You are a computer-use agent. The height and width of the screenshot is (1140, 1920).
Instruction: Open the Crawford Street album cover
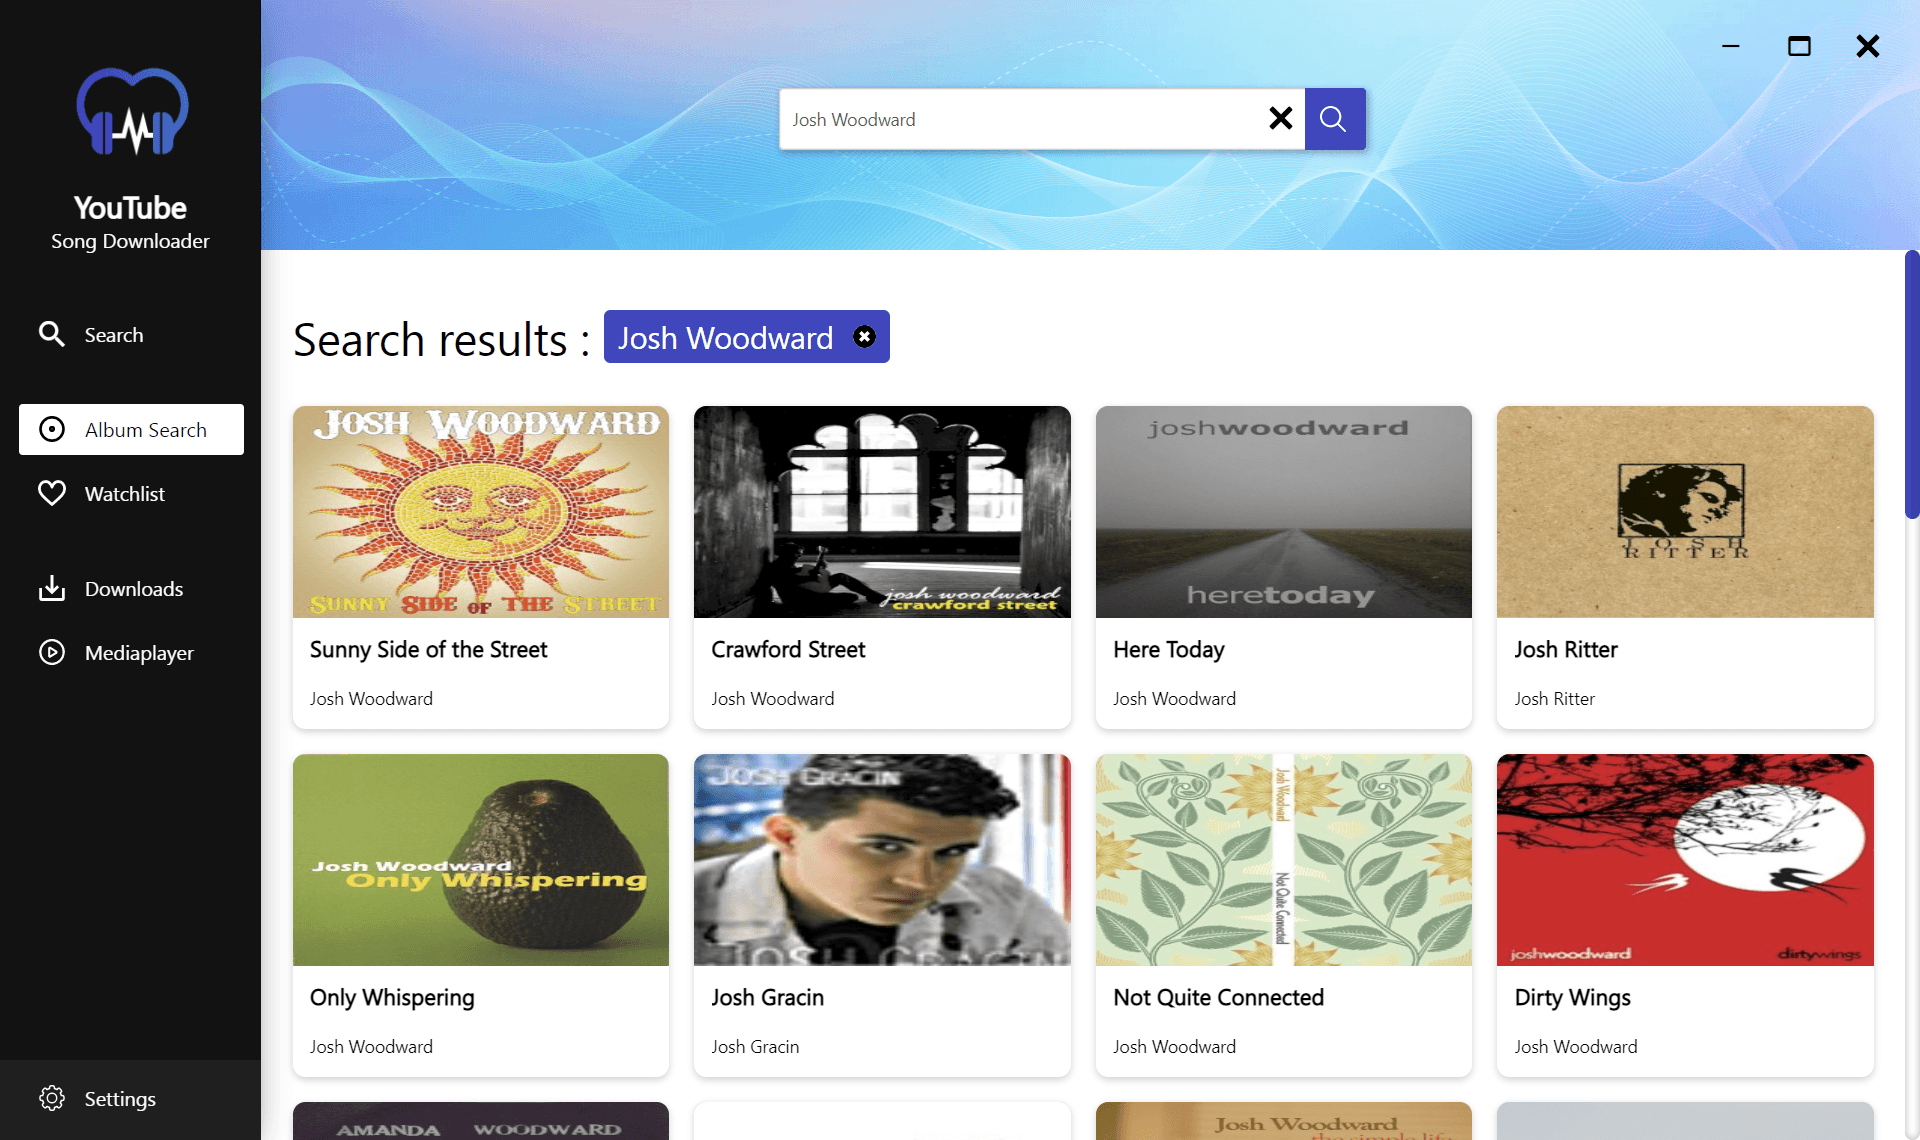tap(882, 512)
